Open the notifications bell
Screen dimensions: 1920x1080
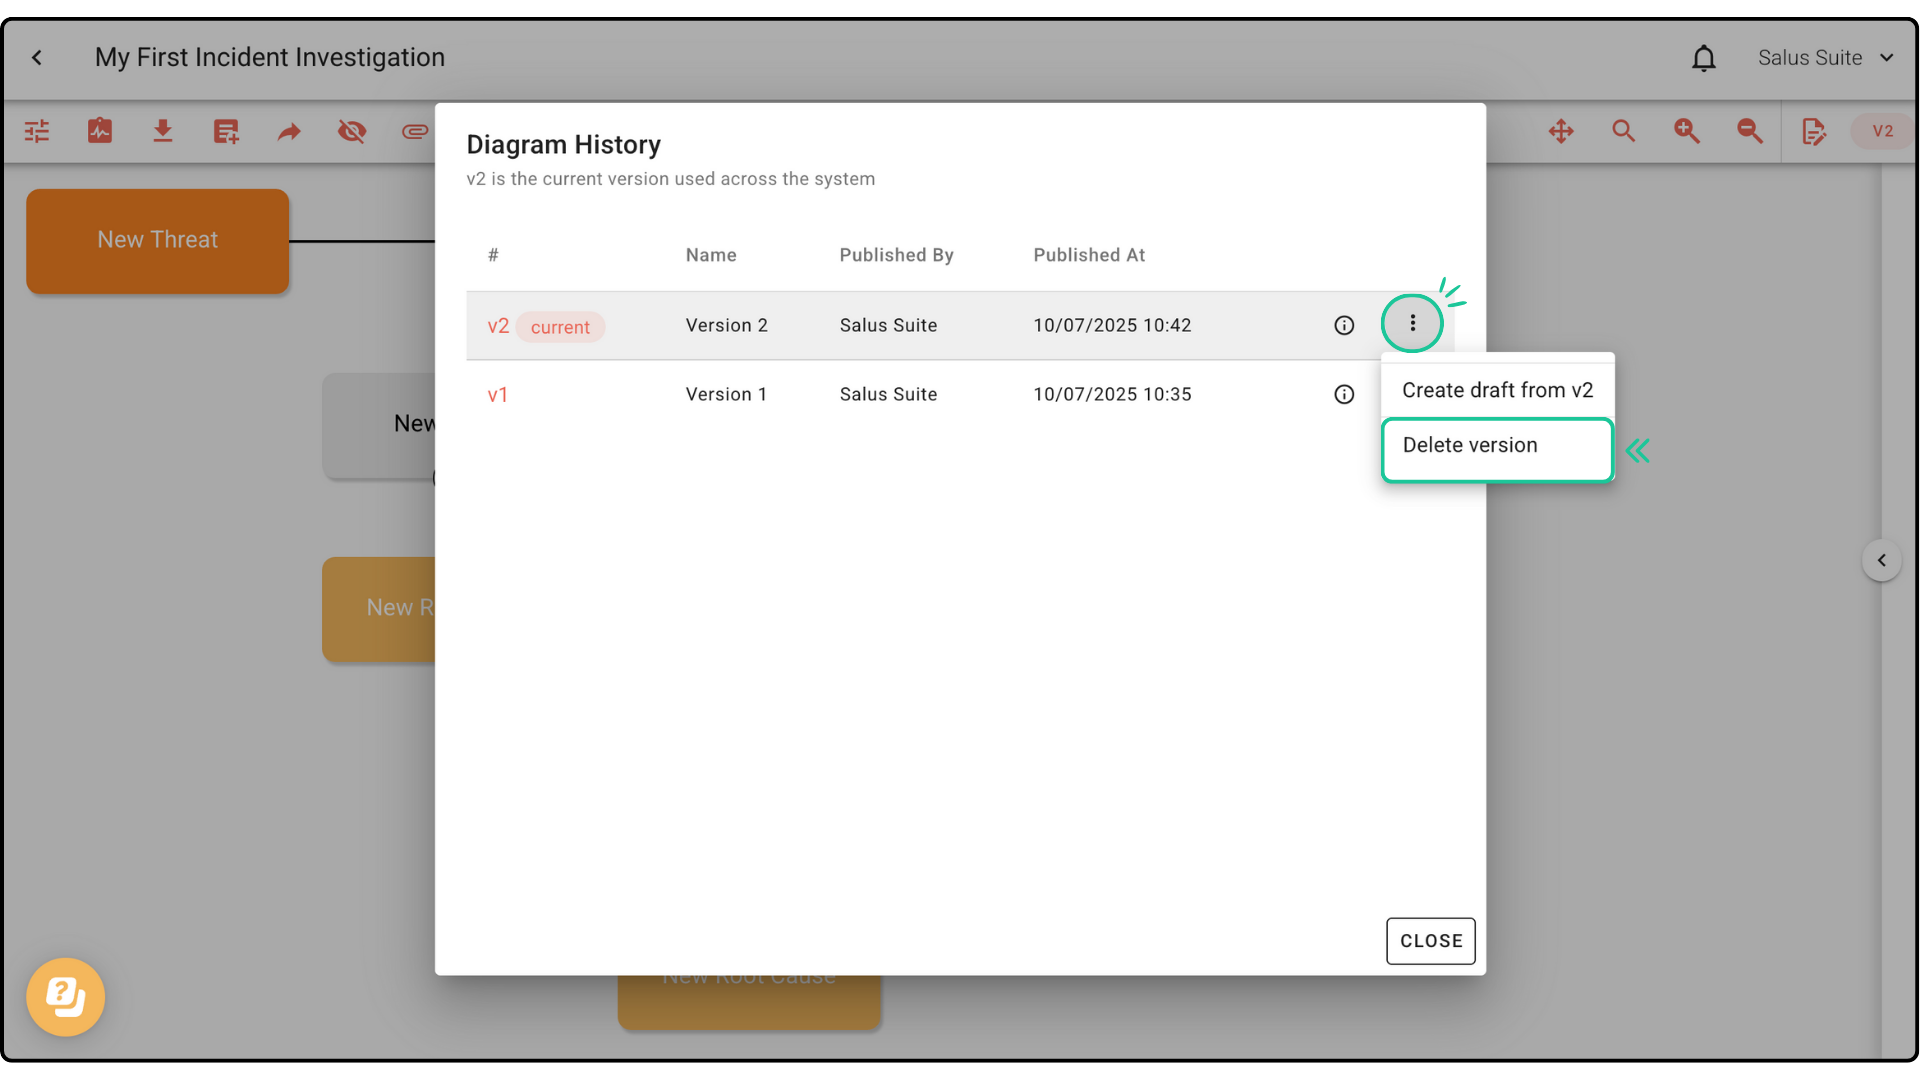pyautogui.click(x=1703, y=58)
